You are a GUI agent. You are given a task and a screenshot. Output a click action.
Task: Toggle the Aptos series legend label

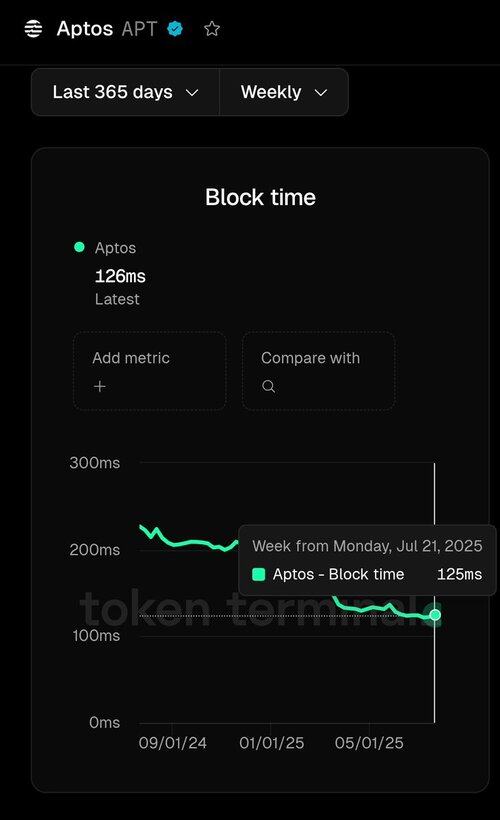[115, 248]
